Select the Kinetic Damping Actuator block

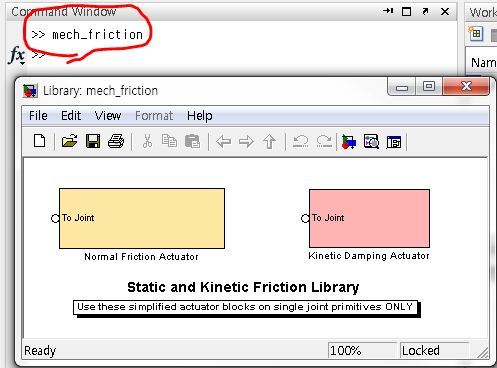(x=369, y=218)
